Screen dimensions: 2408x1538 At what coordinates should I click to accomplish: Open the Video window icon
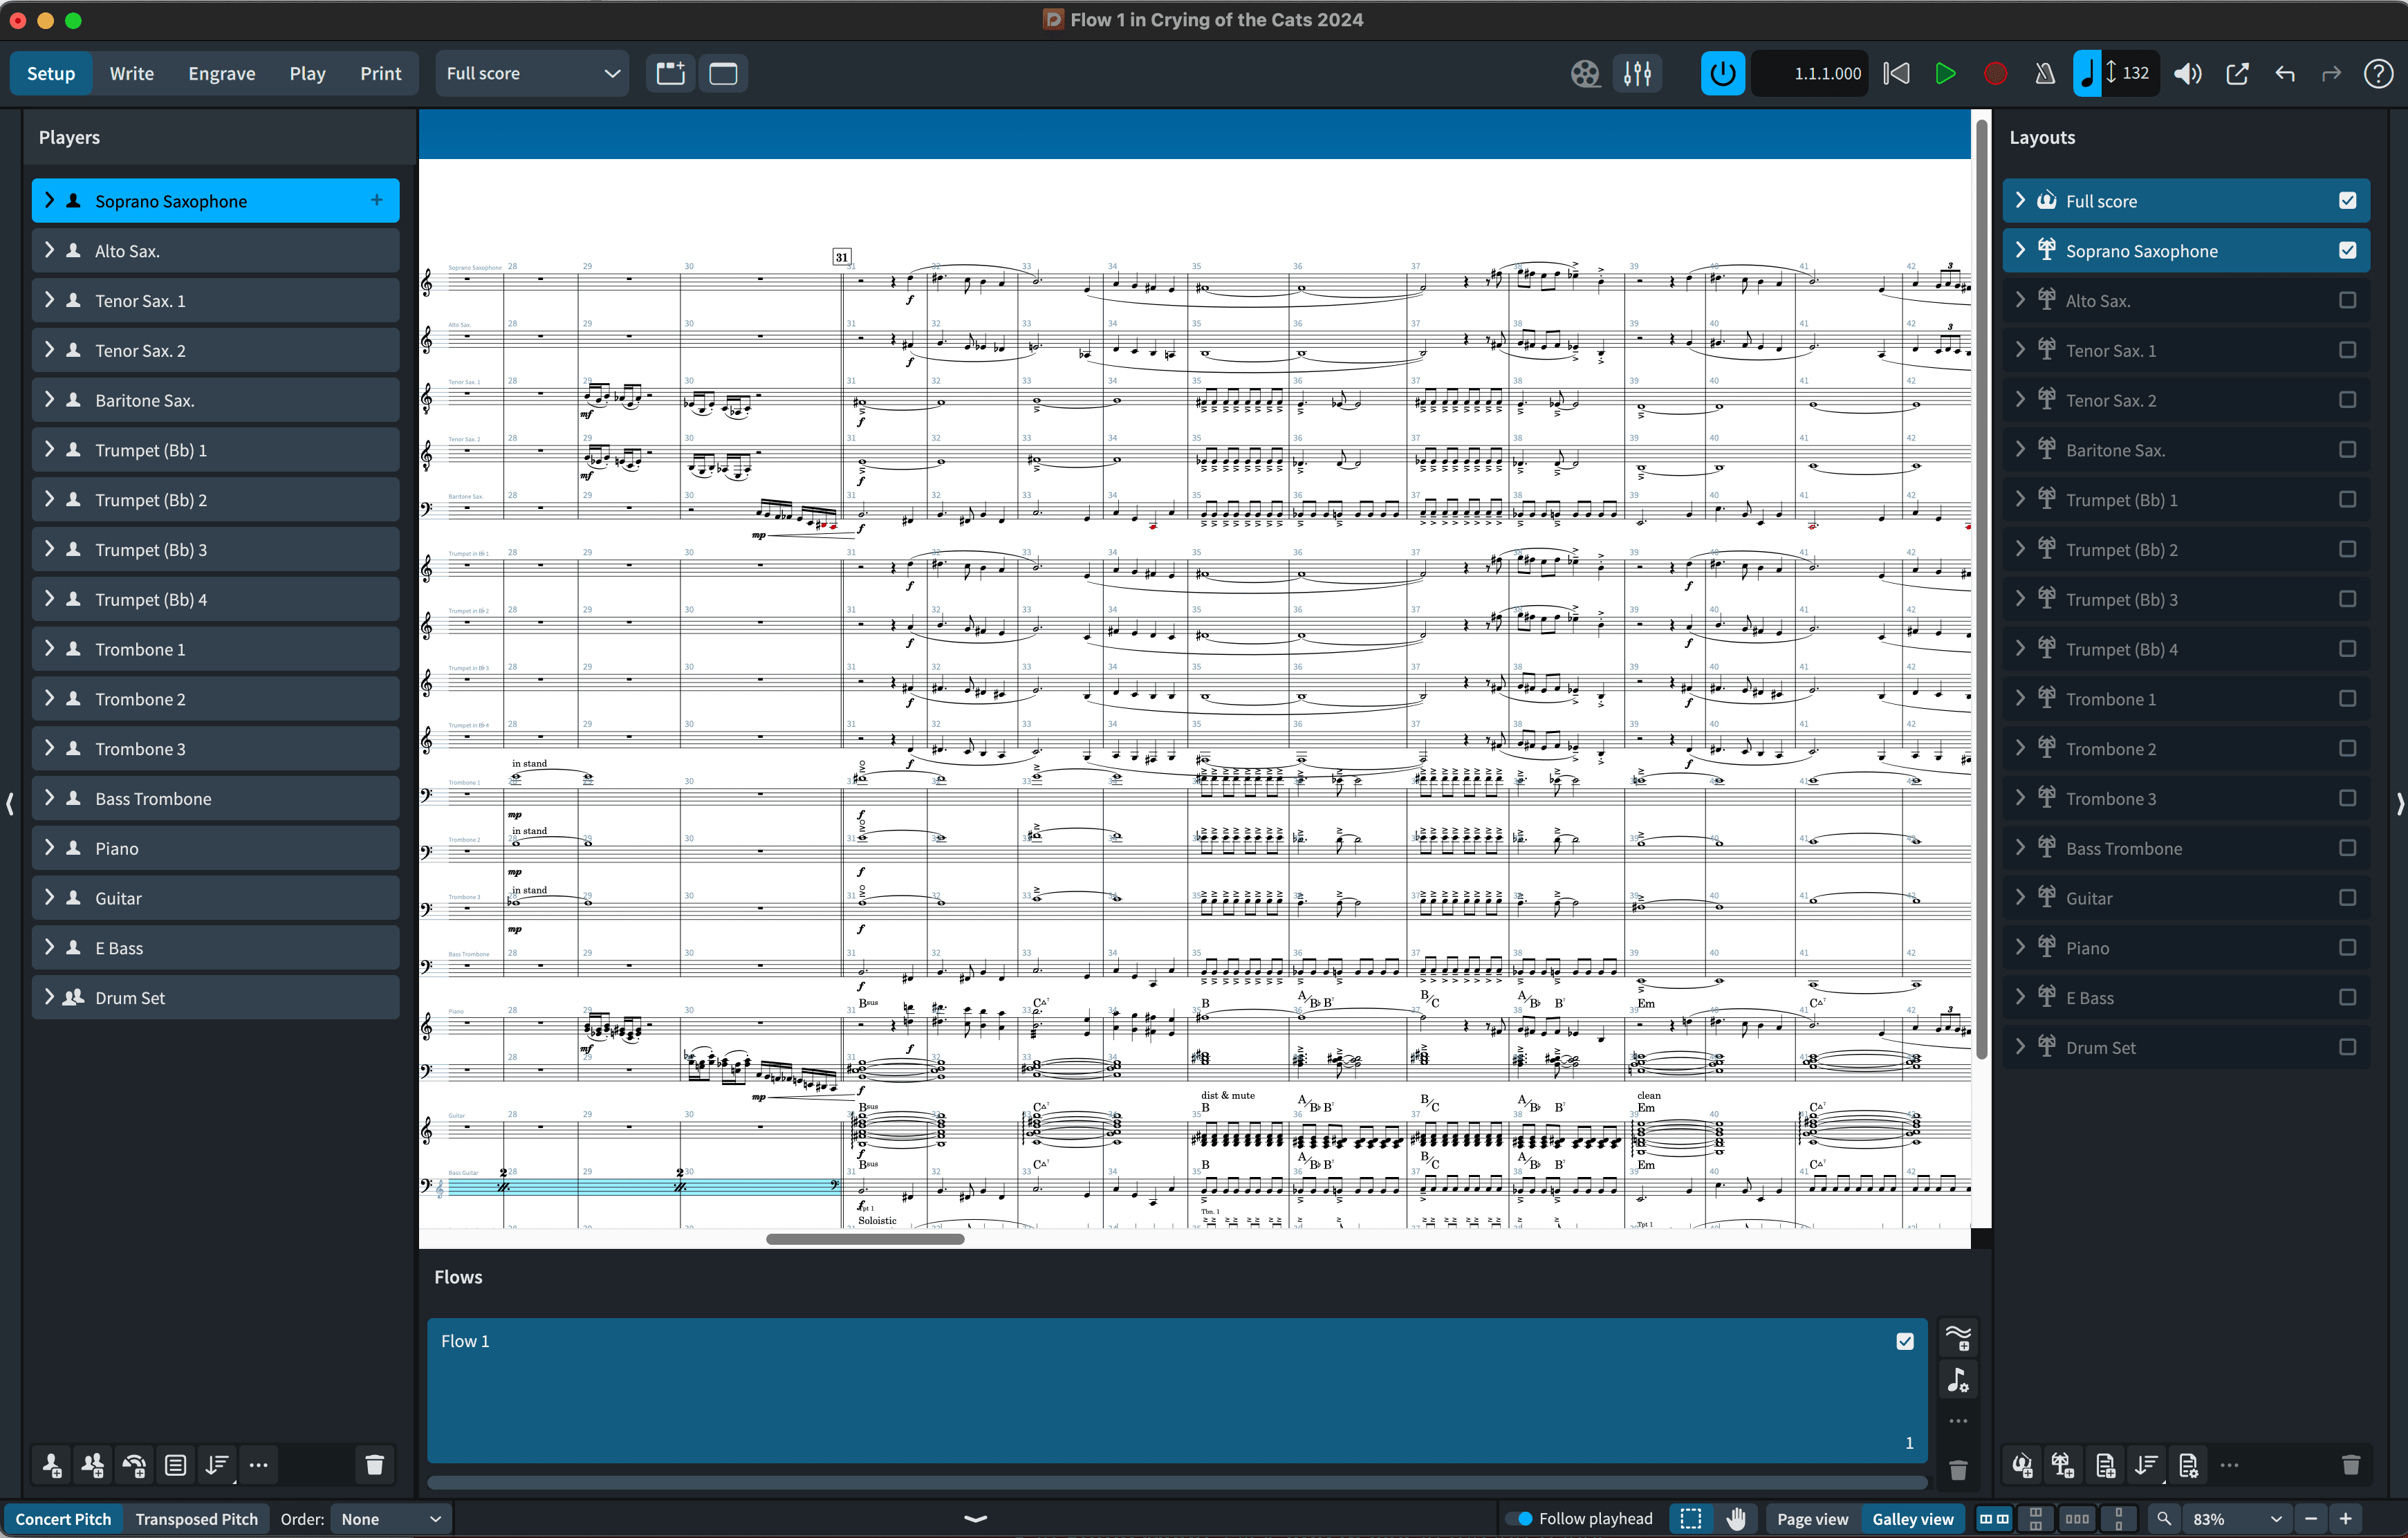click(x=1585, y=74)
